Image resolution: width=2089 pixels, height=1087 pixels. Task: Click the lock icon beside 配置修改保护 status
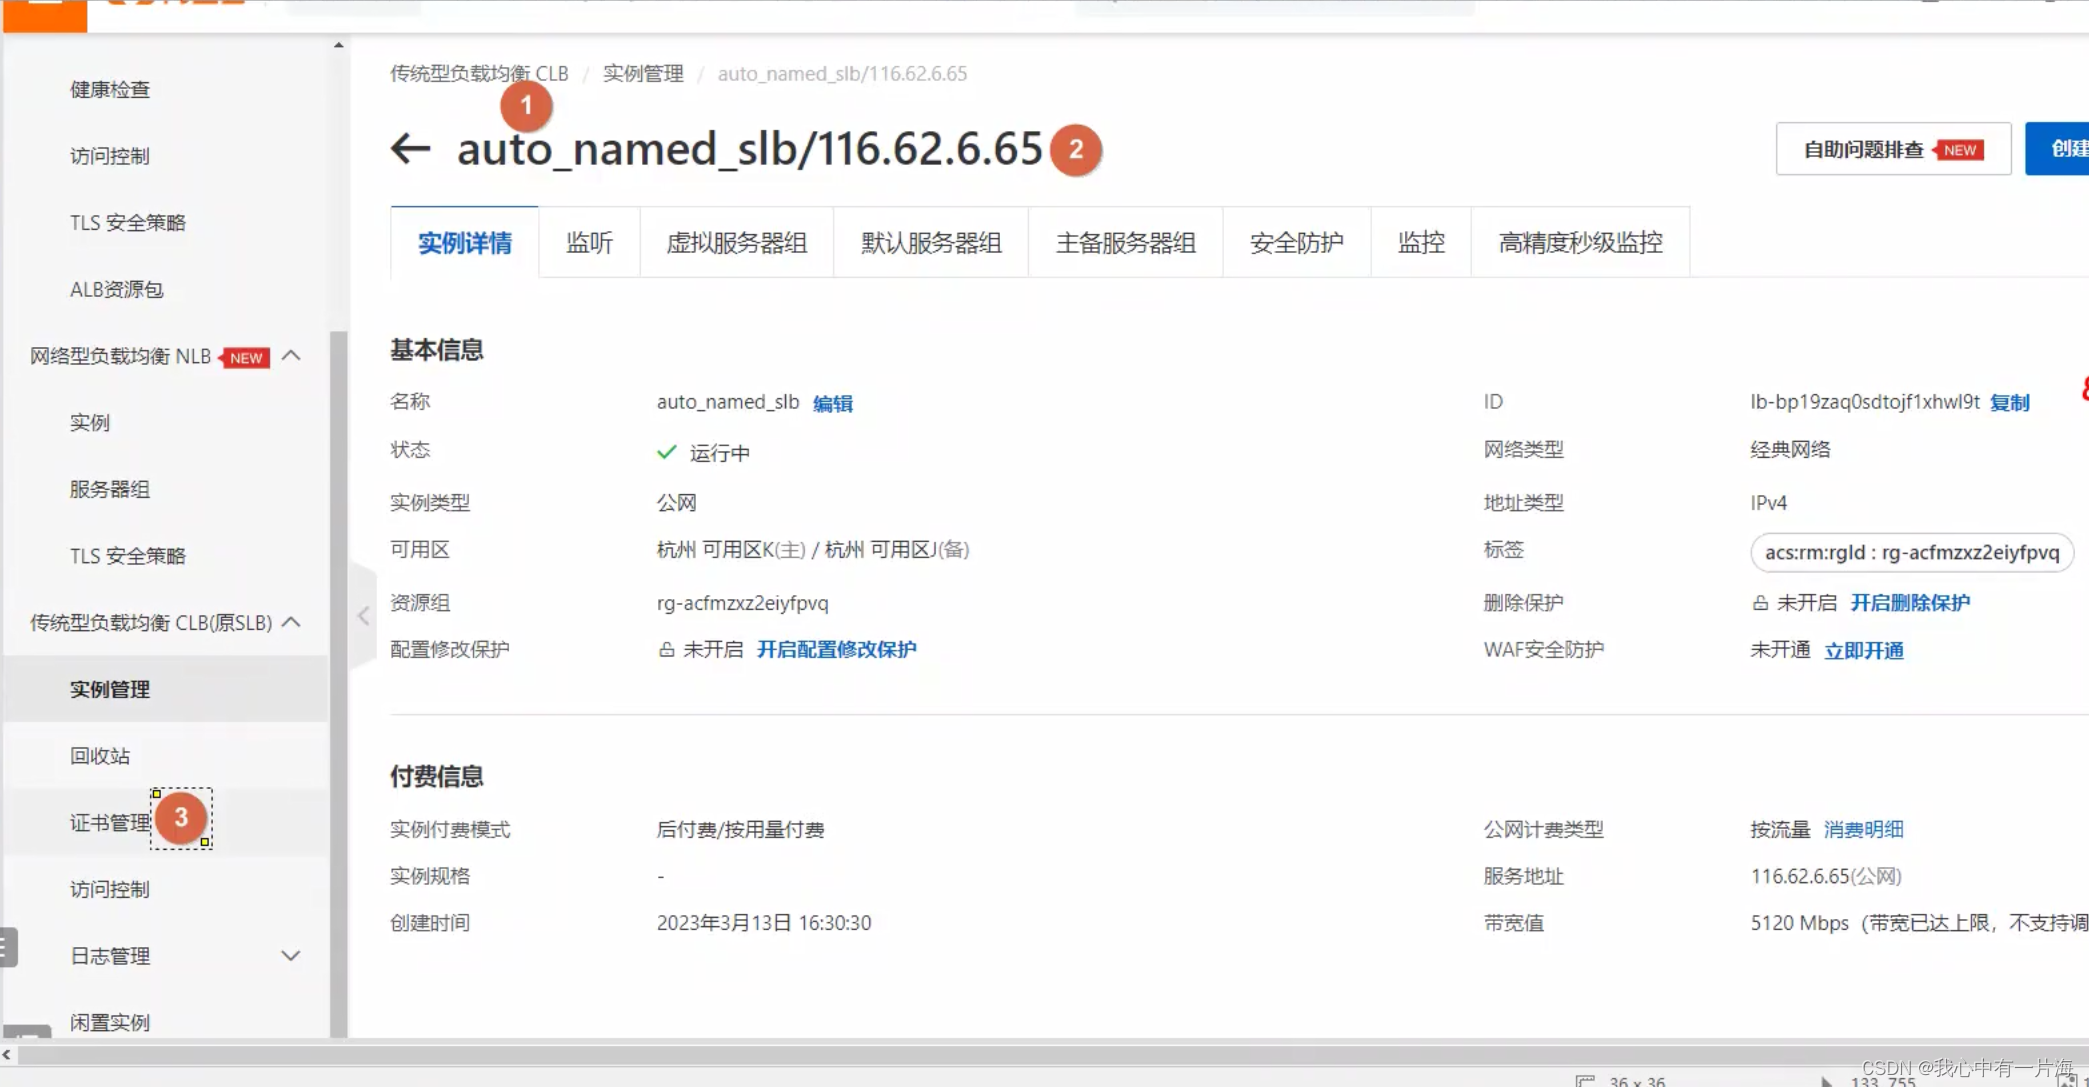tap(667, 650)
